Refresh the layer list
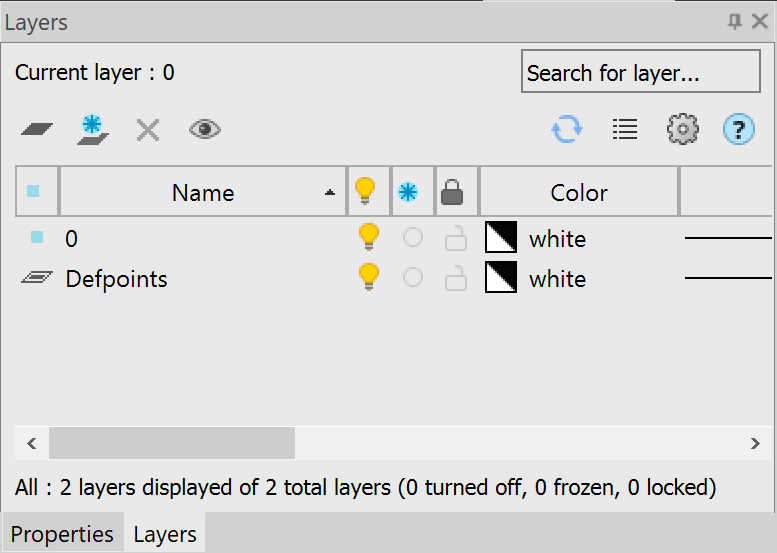 coord(567,130)
